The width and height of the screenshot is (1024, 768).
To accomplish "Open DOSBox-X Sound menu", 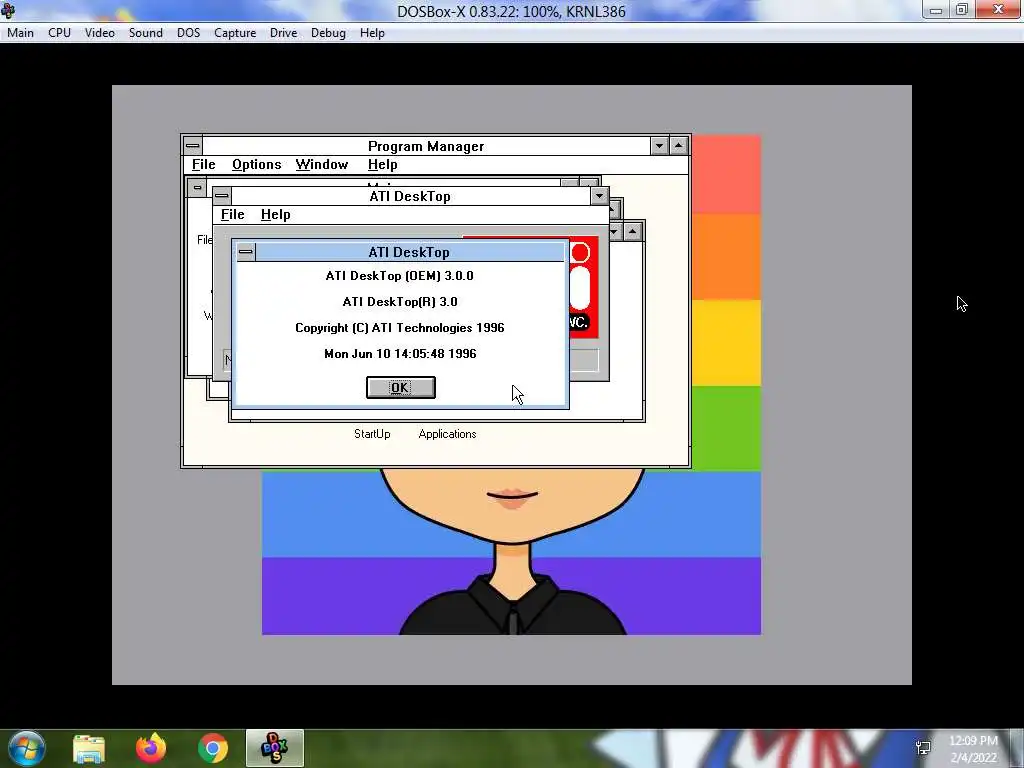I will [x=146, y=33].
